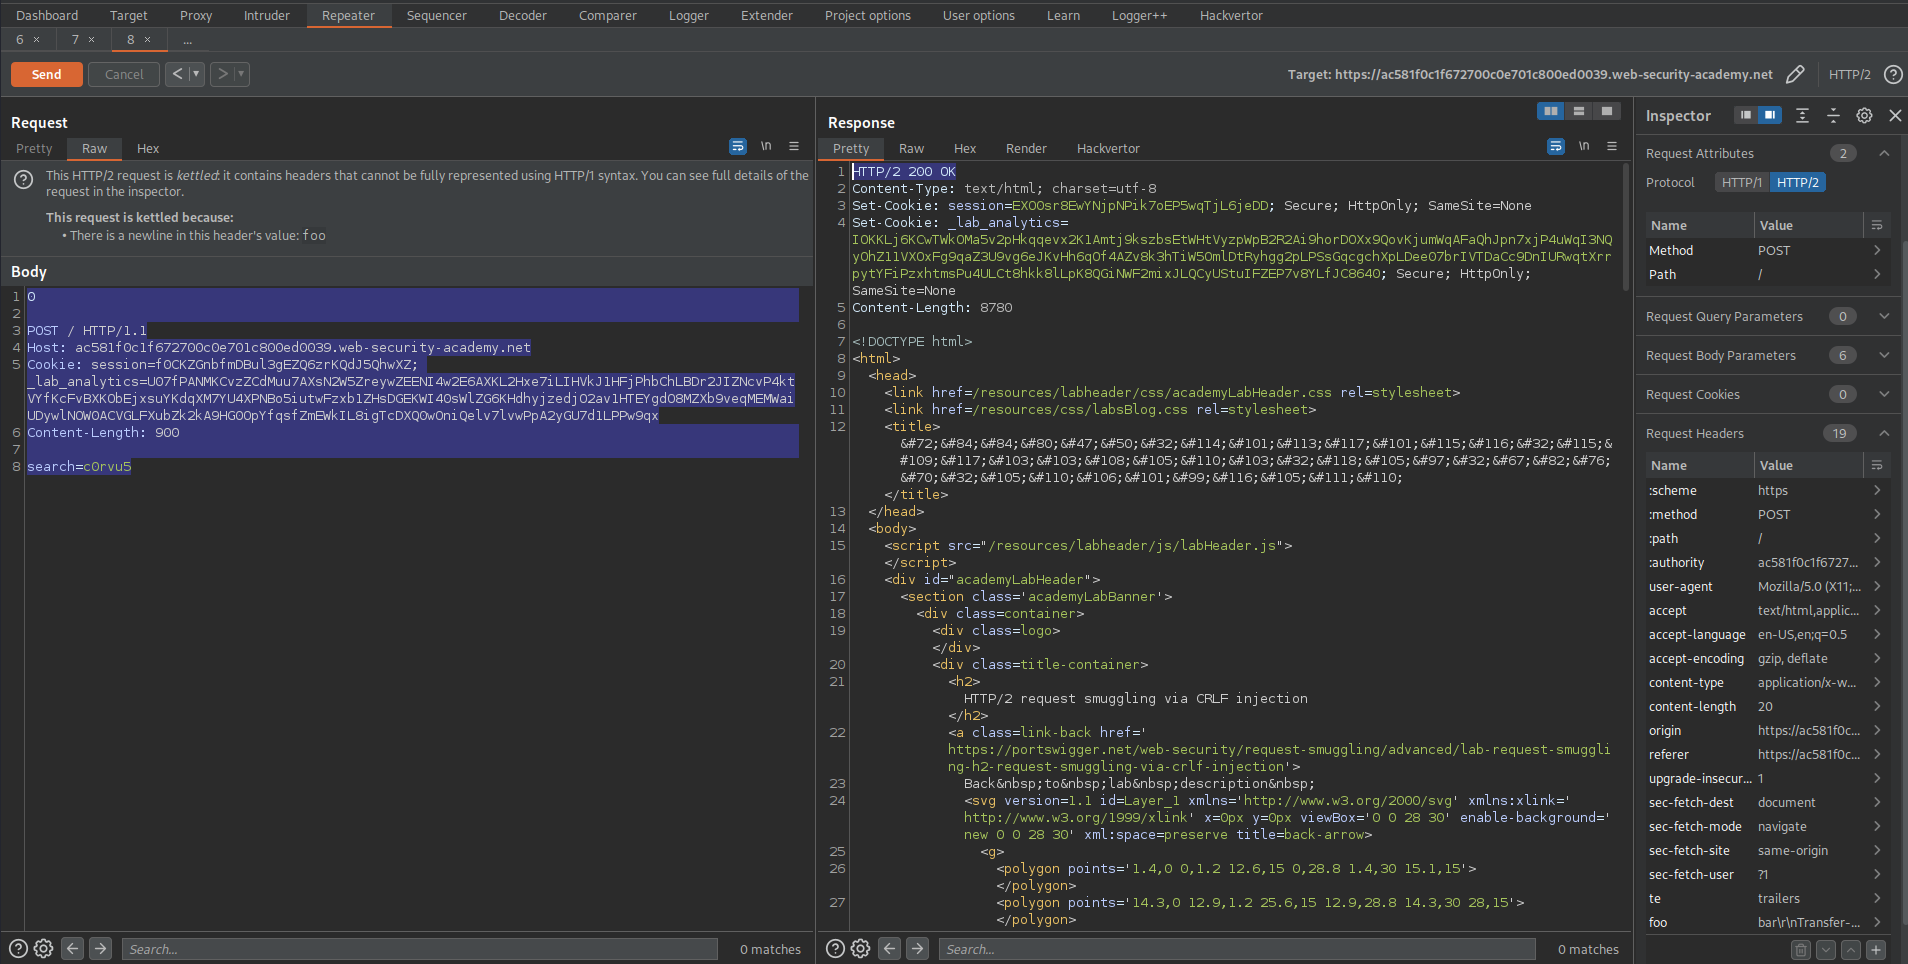Open the Proxy tab
The image size is (1908, 964).
[196, 15]
